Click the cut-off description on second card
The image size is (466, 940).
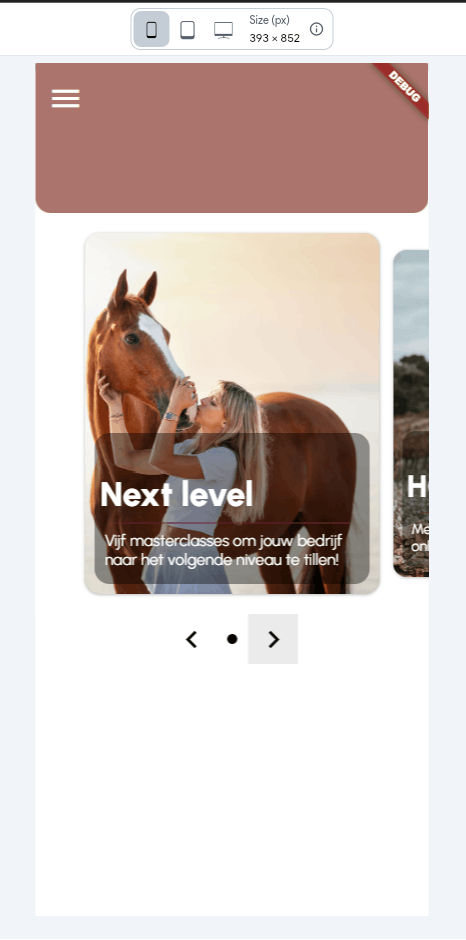click(x=420, y=538)
